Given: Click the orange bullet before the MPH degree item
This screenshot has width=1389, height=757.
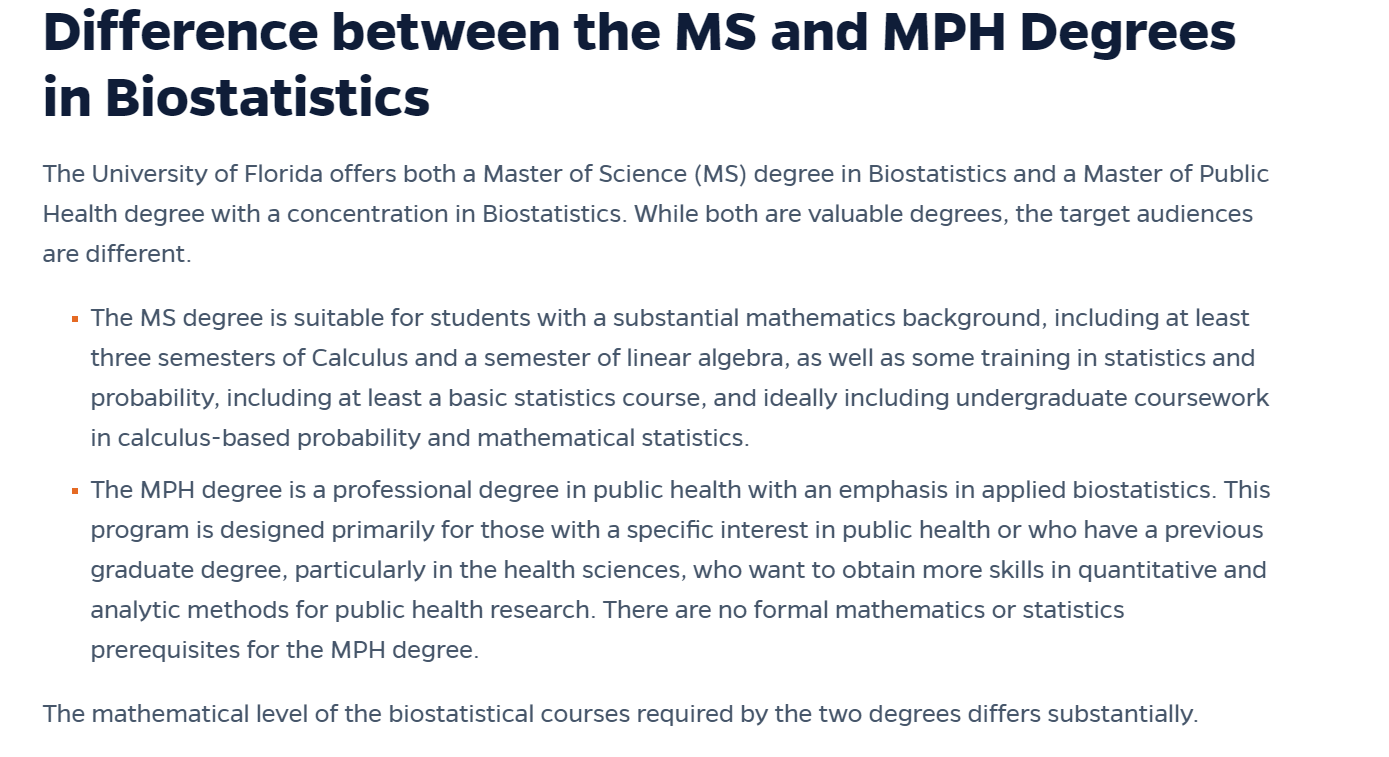Looking at the screenshot, I should click(x=75, y=491).
